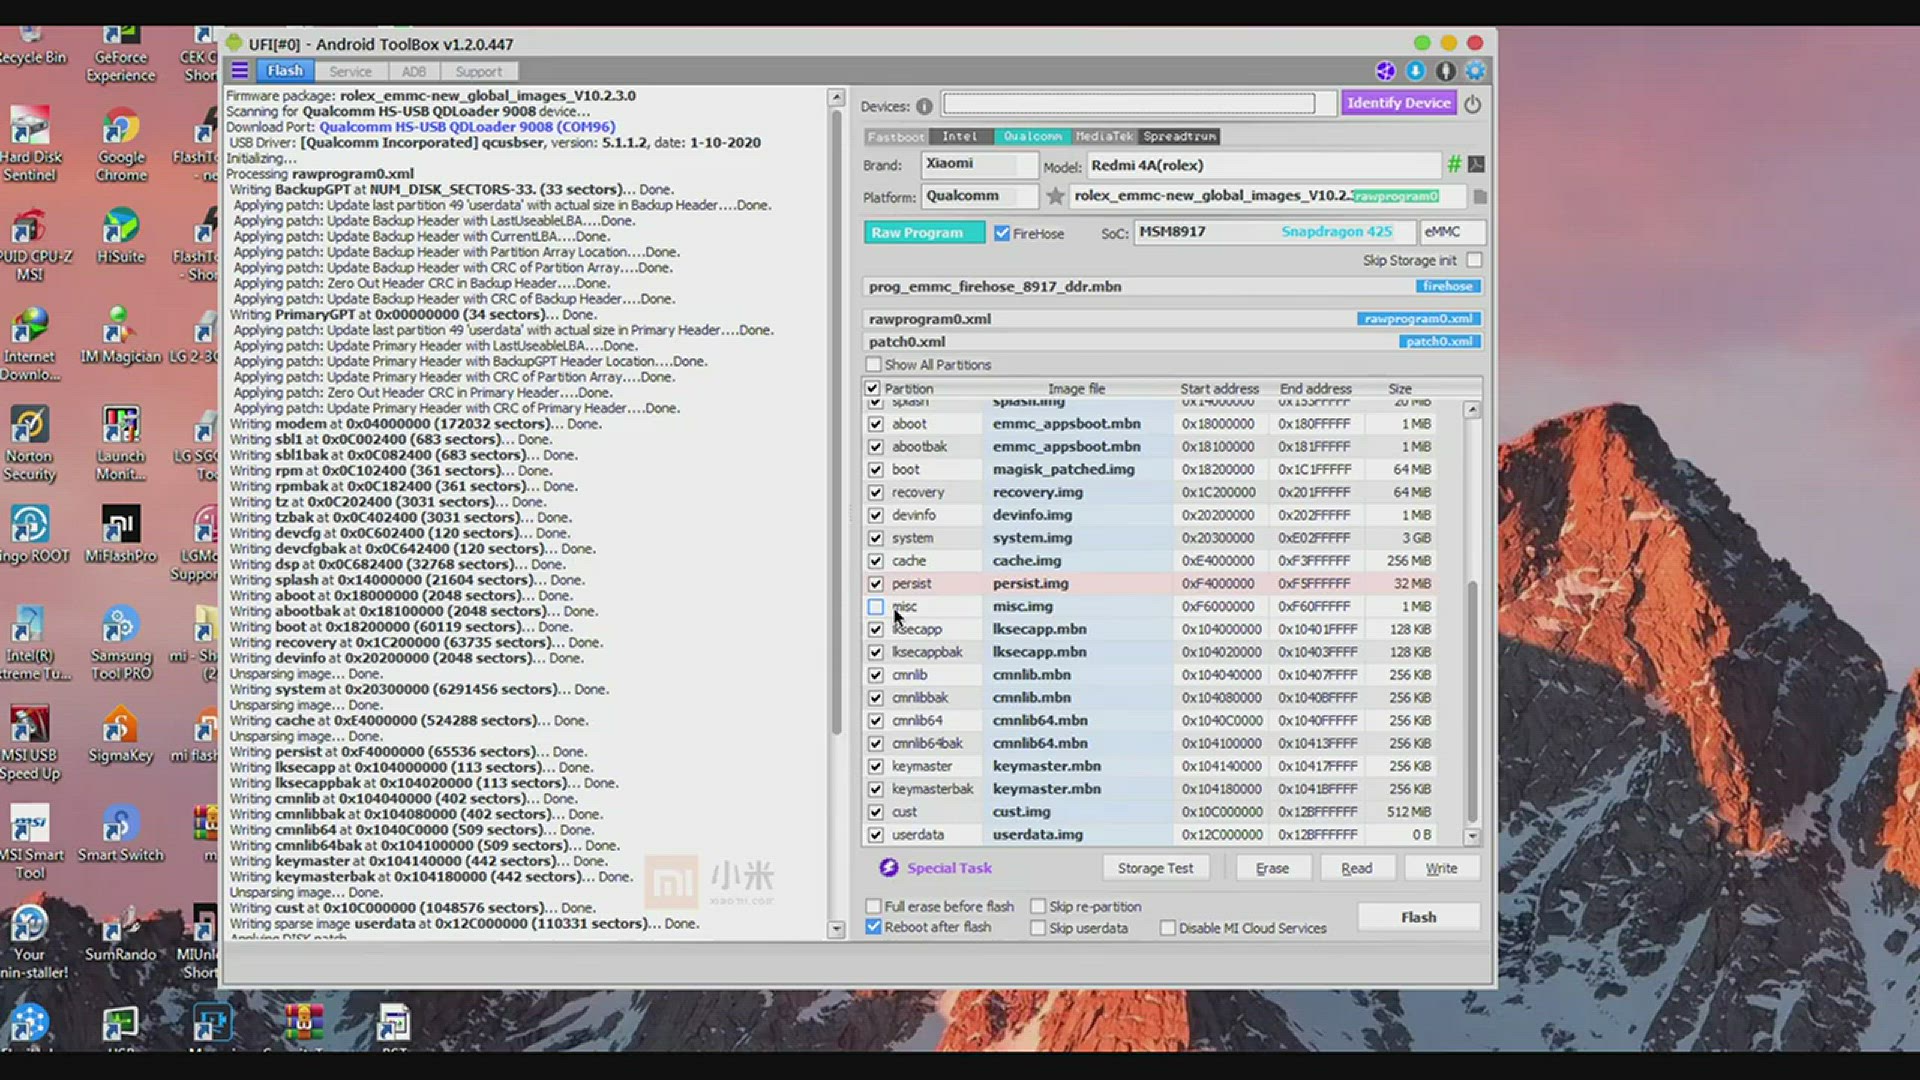
Task: Click the Special Task icon
Action: (888, 867)
